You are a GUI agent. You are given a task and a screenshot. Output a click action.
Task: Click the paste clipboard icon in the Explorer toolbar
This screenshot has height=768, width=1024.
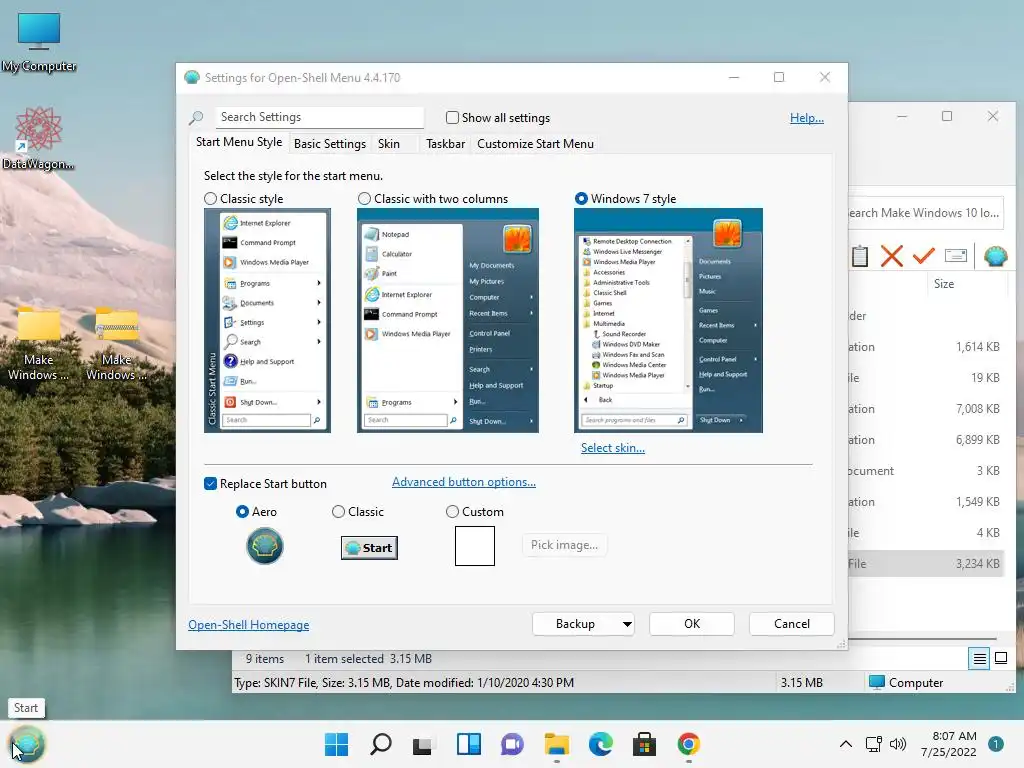(x=860, y=256)
